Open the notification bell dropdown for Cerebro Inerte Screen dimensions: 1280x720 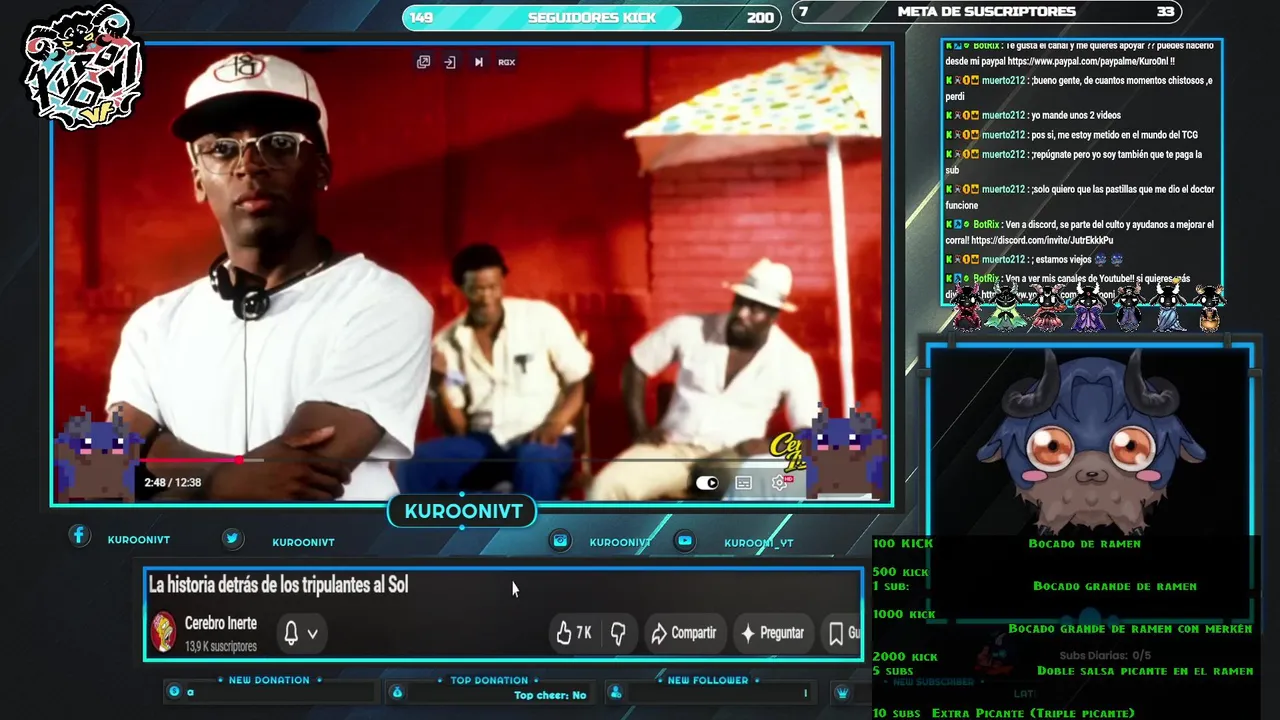300,633
